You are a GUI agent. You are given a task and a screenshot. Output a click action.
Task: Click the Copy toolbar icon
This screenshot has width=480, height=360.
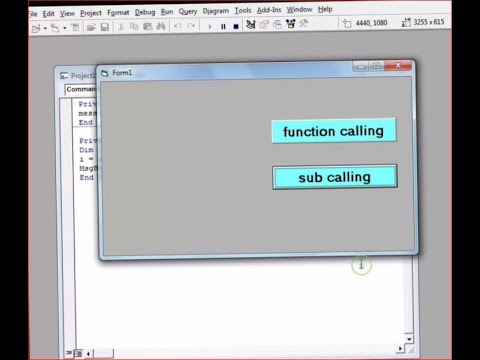tap(134, 26)
